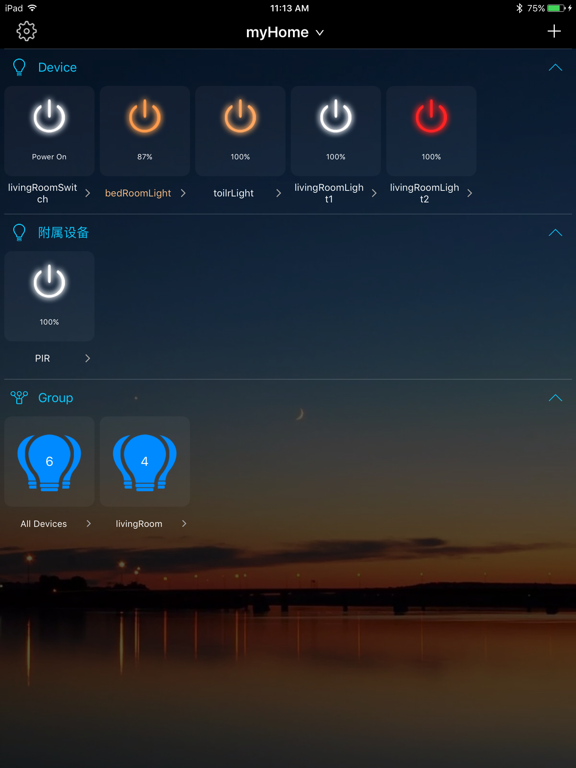Open livingRoomSwitch details chevron
The width and height of the screenshot is (576, 768).
[88, 193]
